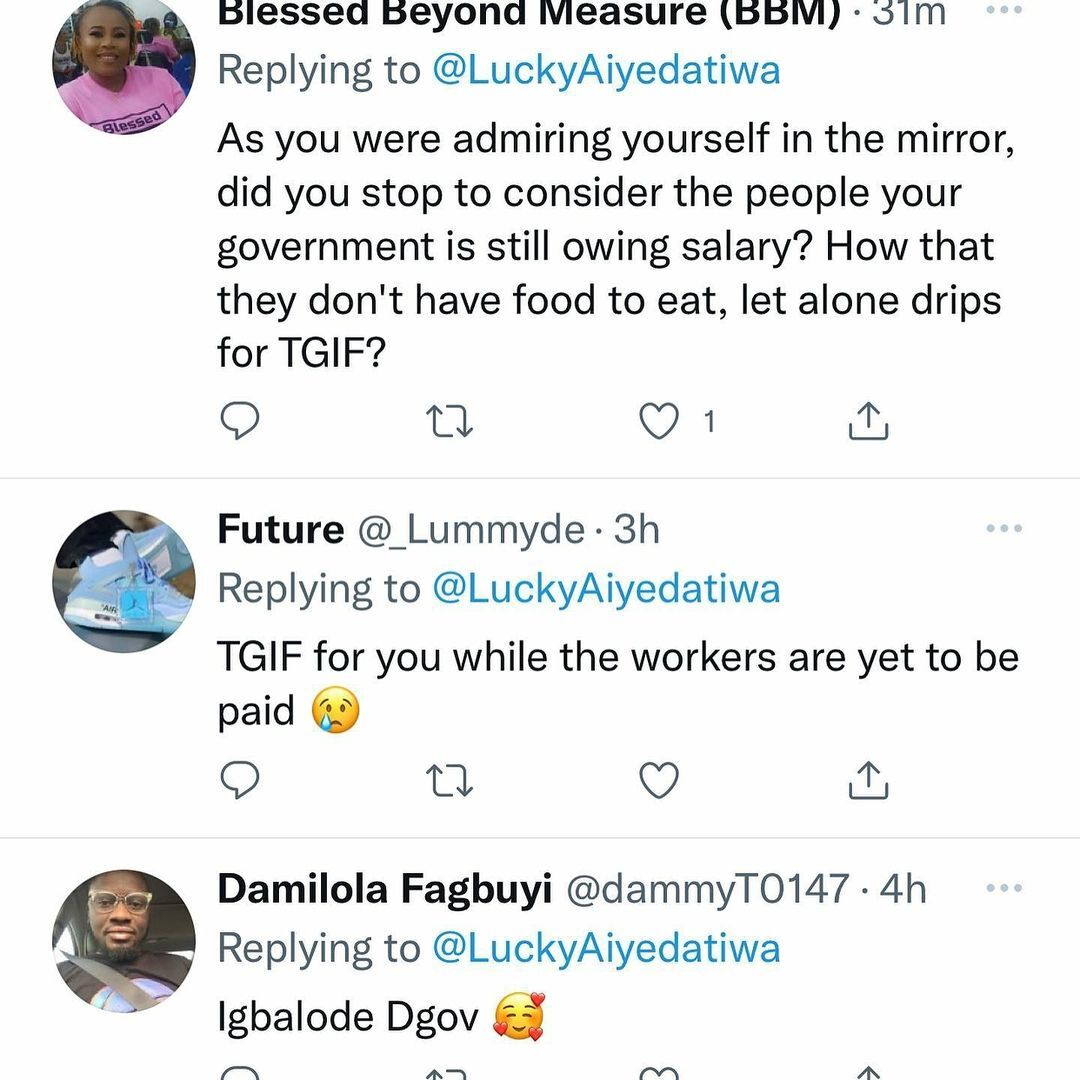Share Future's tweet about workers

868,780
